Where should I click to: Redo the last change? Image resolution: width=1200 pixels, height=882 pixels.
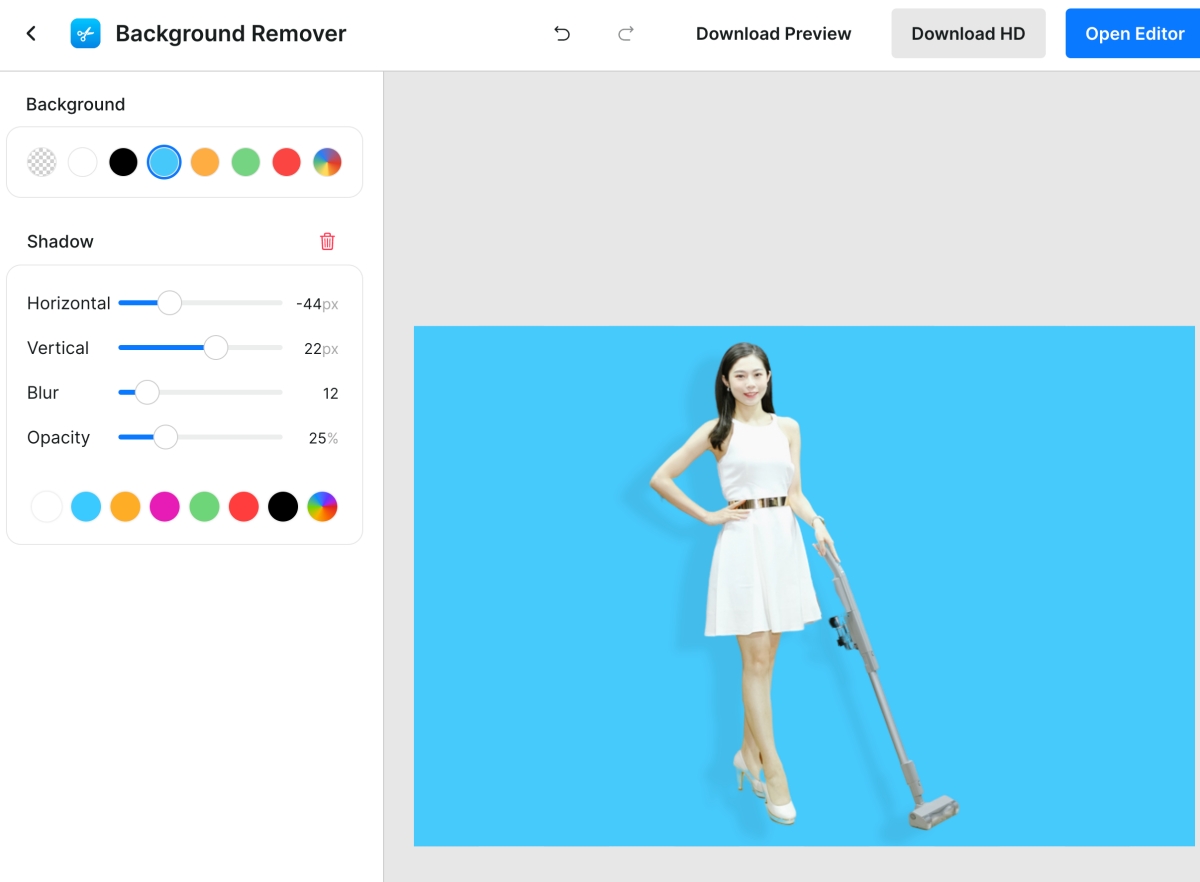click(x=626, y=34)
